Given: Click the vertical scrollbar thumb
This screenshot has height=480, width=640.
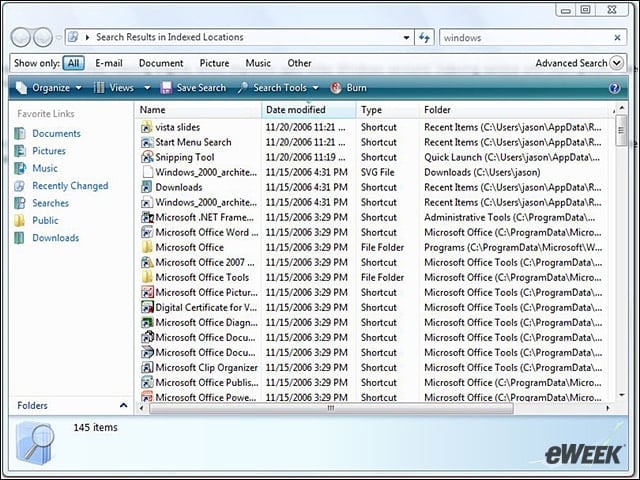Looking at the screenshot, I should (621, 131).
